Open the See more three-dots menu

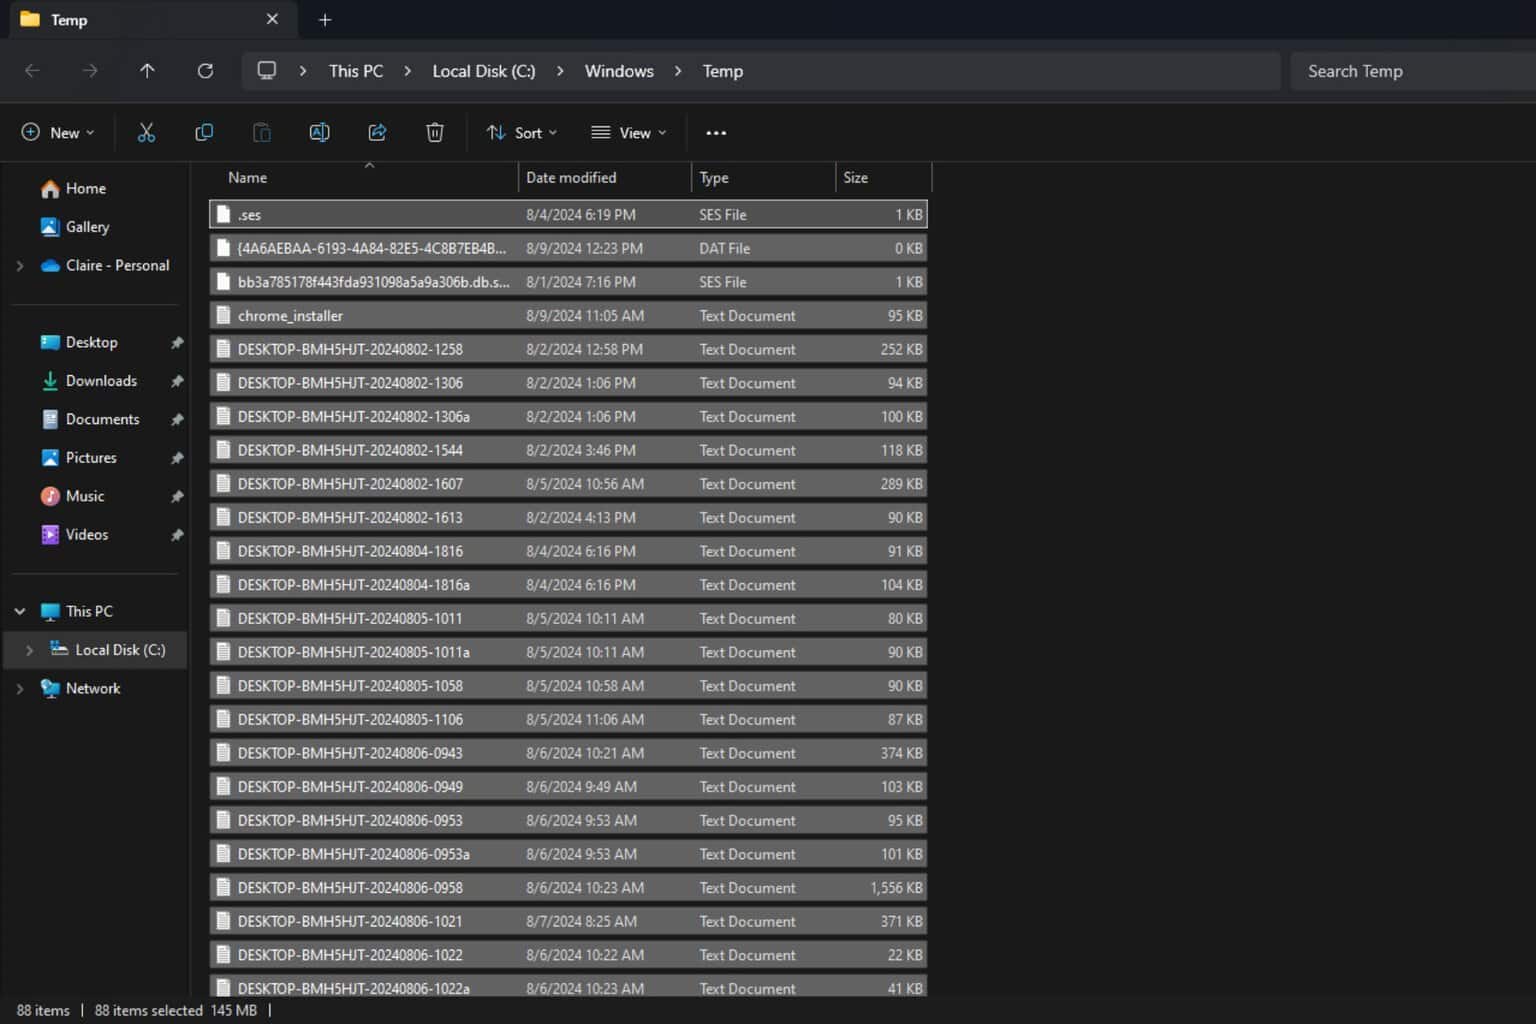pyautogui.click(x=716, y=133)
